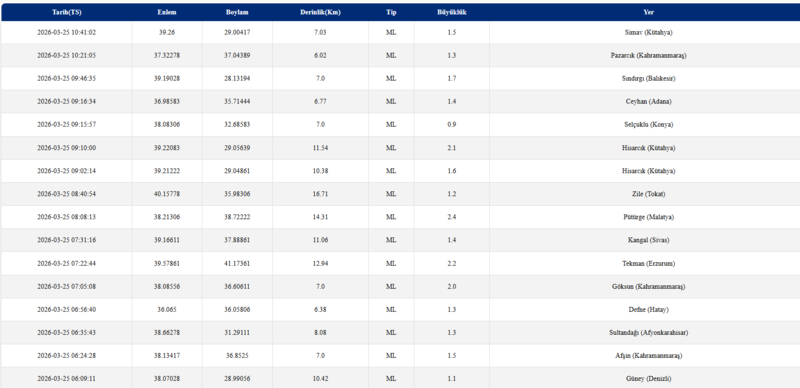Select the depth value 10.38
Viewport: 800px width, 388px height.
(320, 171)
